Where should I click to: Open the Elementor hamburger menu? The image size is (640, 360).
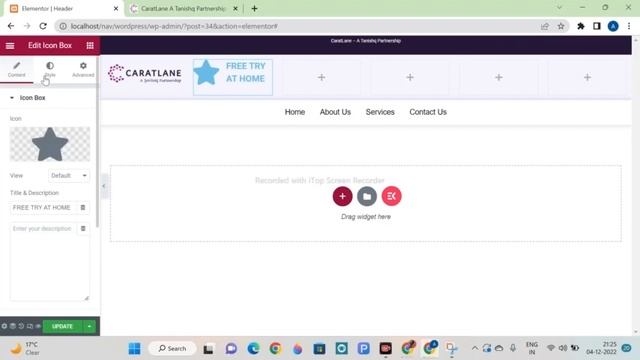(x=10, y=46)
